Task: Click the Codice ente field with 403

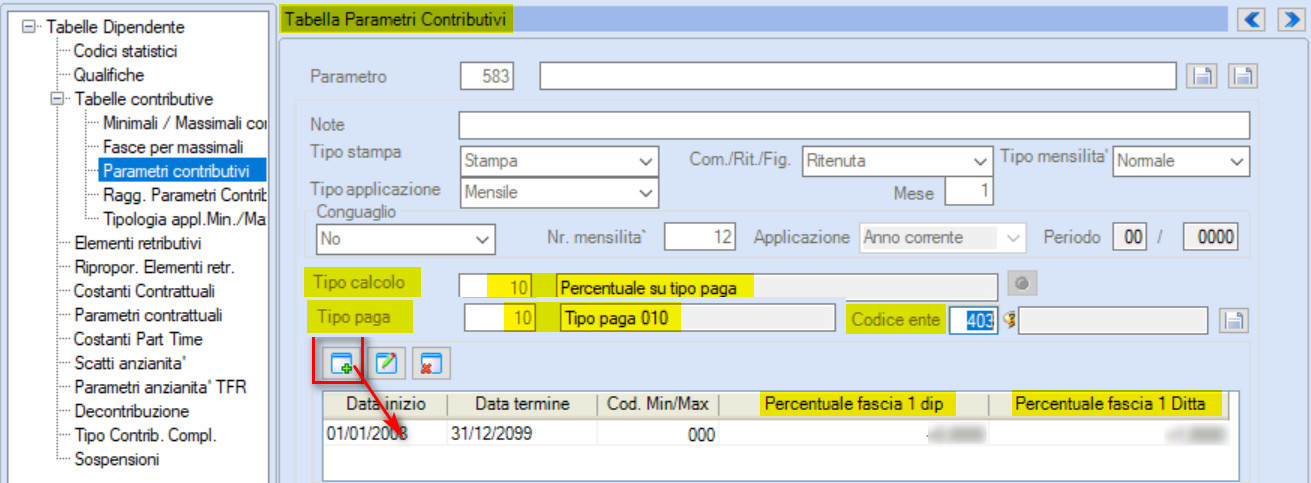Action: 974,320
